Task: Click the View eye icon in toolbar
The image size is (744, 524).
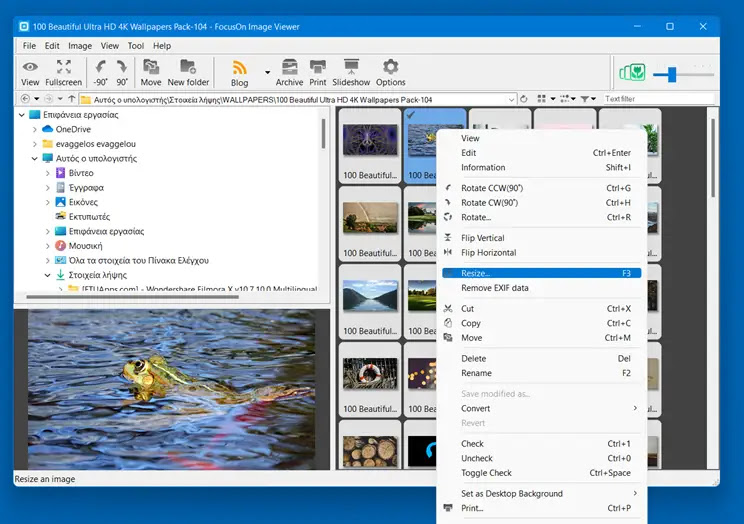Action: click(x=30, y=73)
